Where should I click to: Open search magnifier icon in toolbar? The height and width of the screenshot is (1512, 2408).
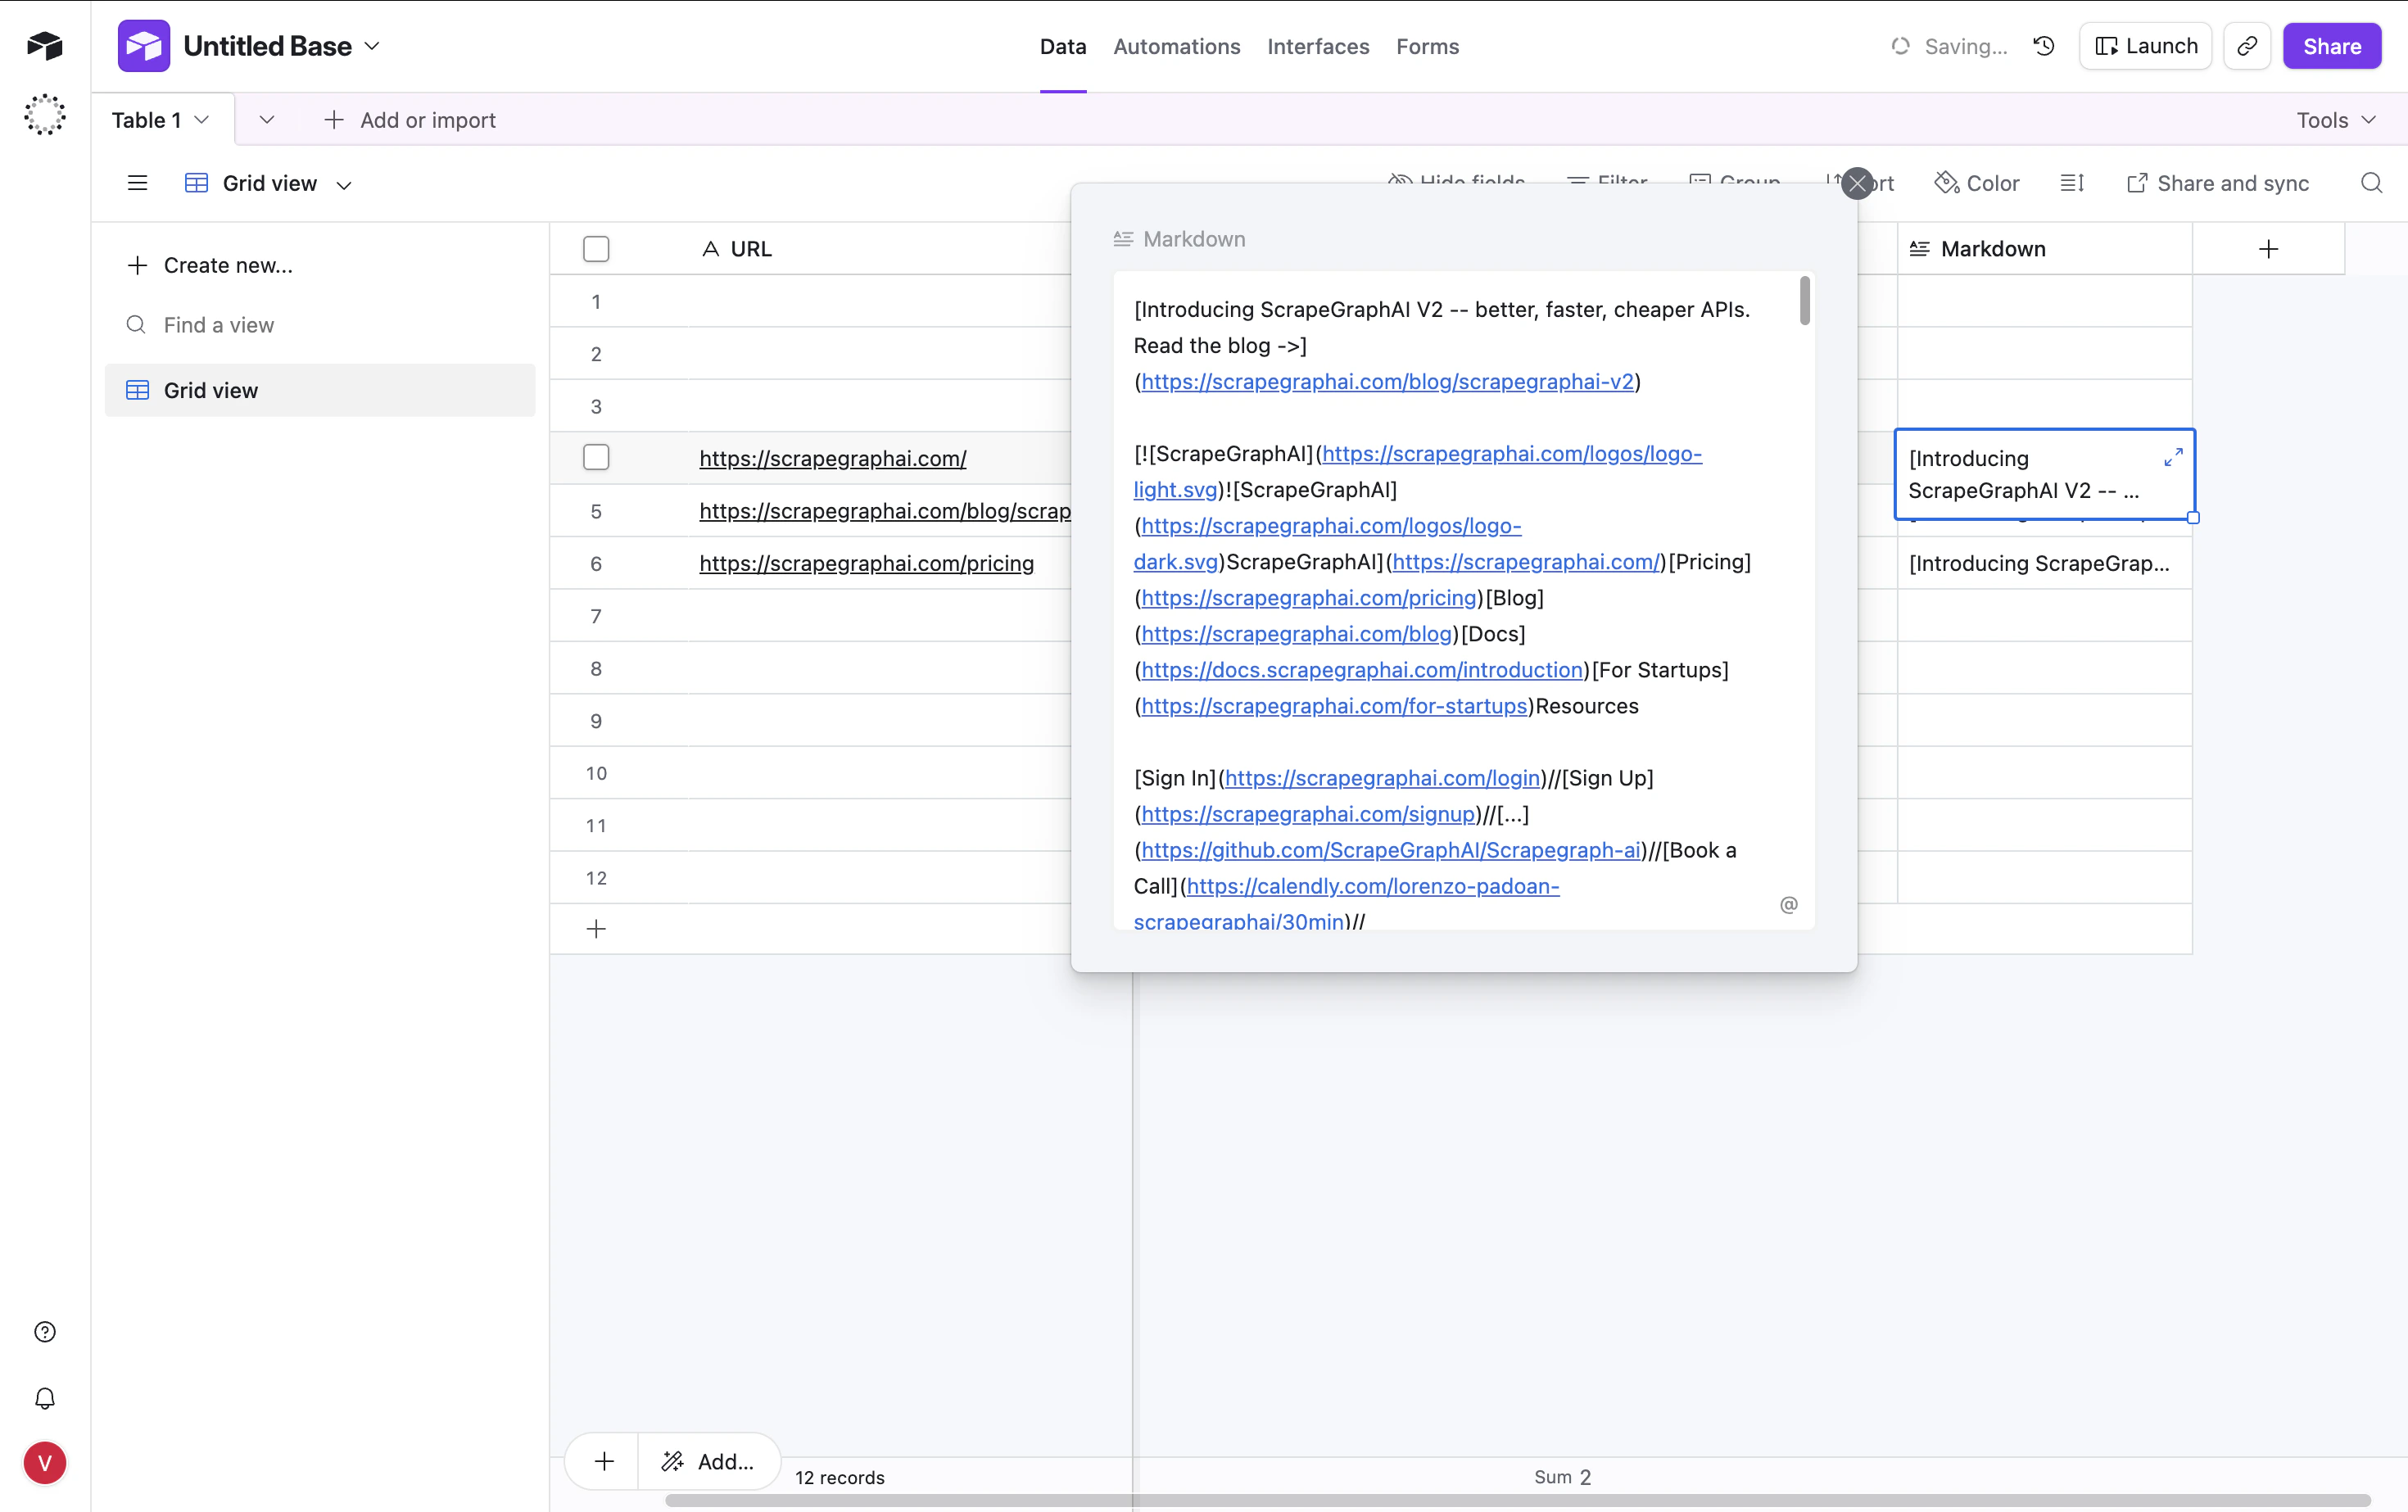click(x=2371, y=183)
